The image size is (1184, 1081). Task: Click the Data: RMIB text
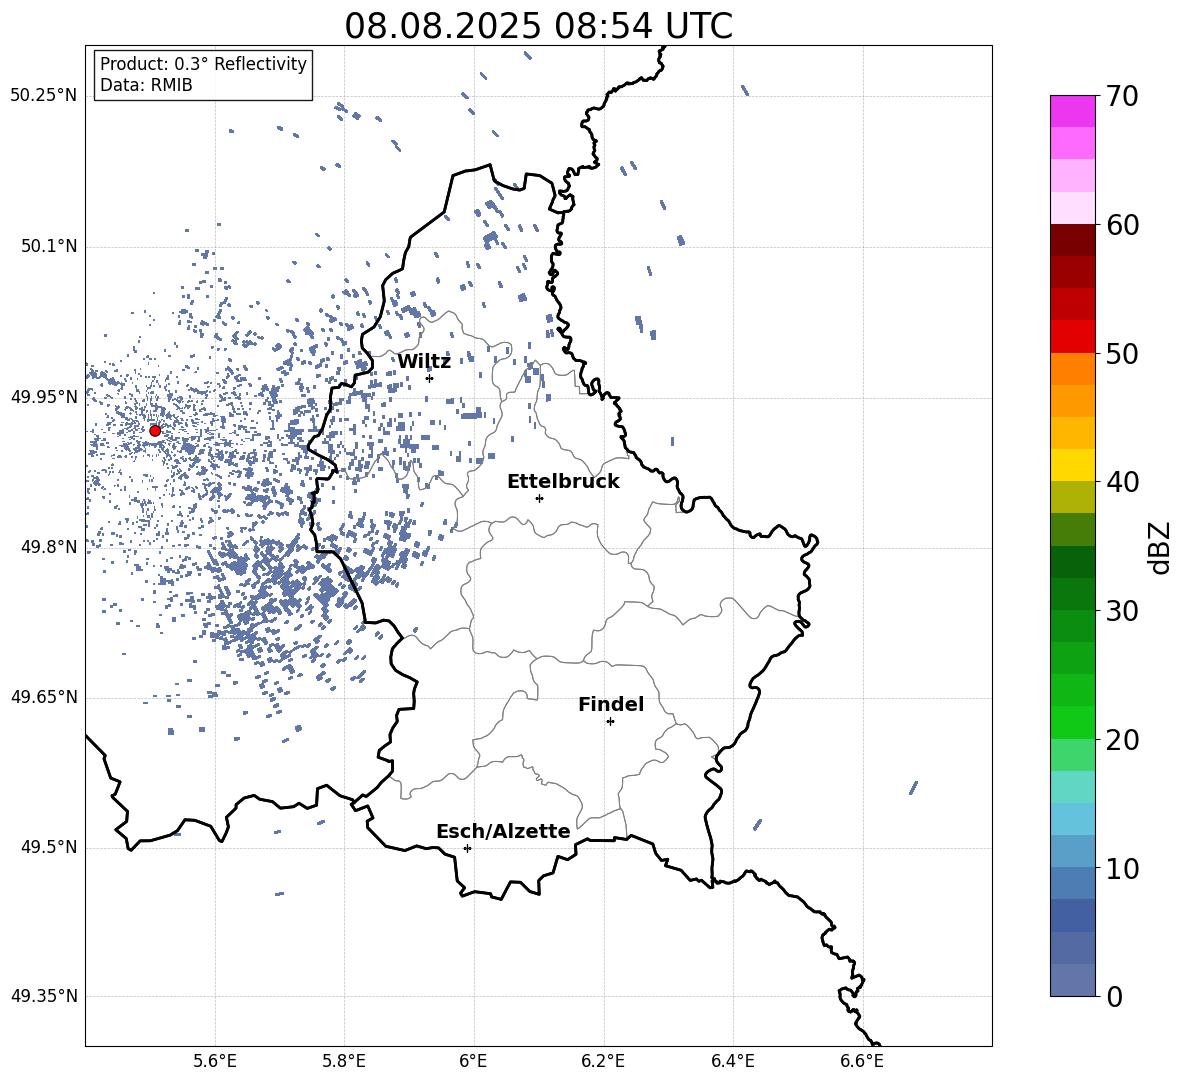[x=146, y=85]
